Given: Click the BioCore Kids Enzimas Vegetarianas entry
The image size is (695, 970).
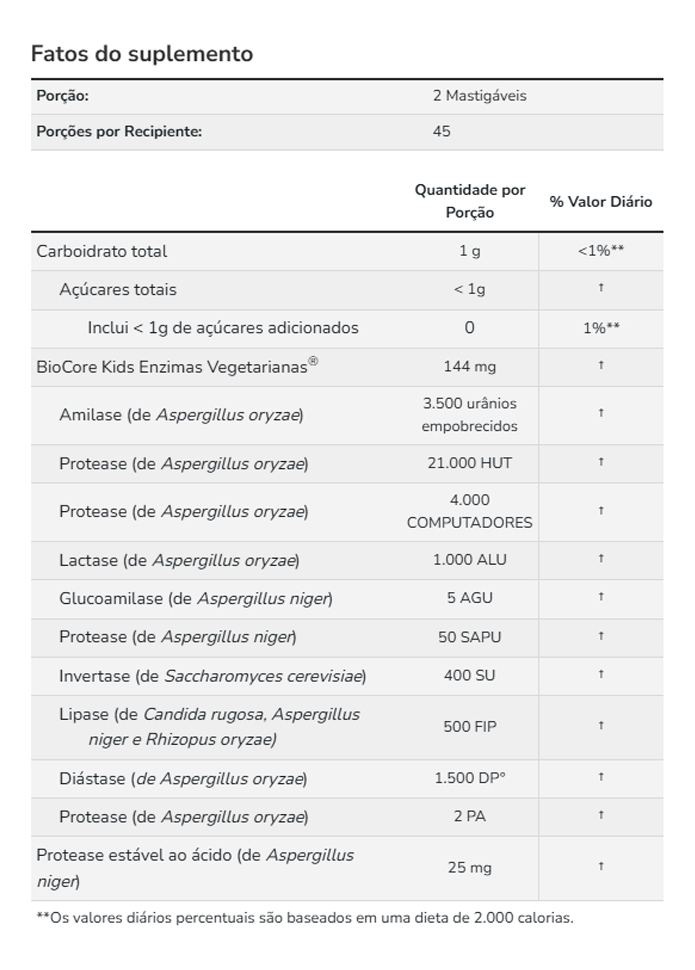Looking at the screenshot, I should 177,366.
